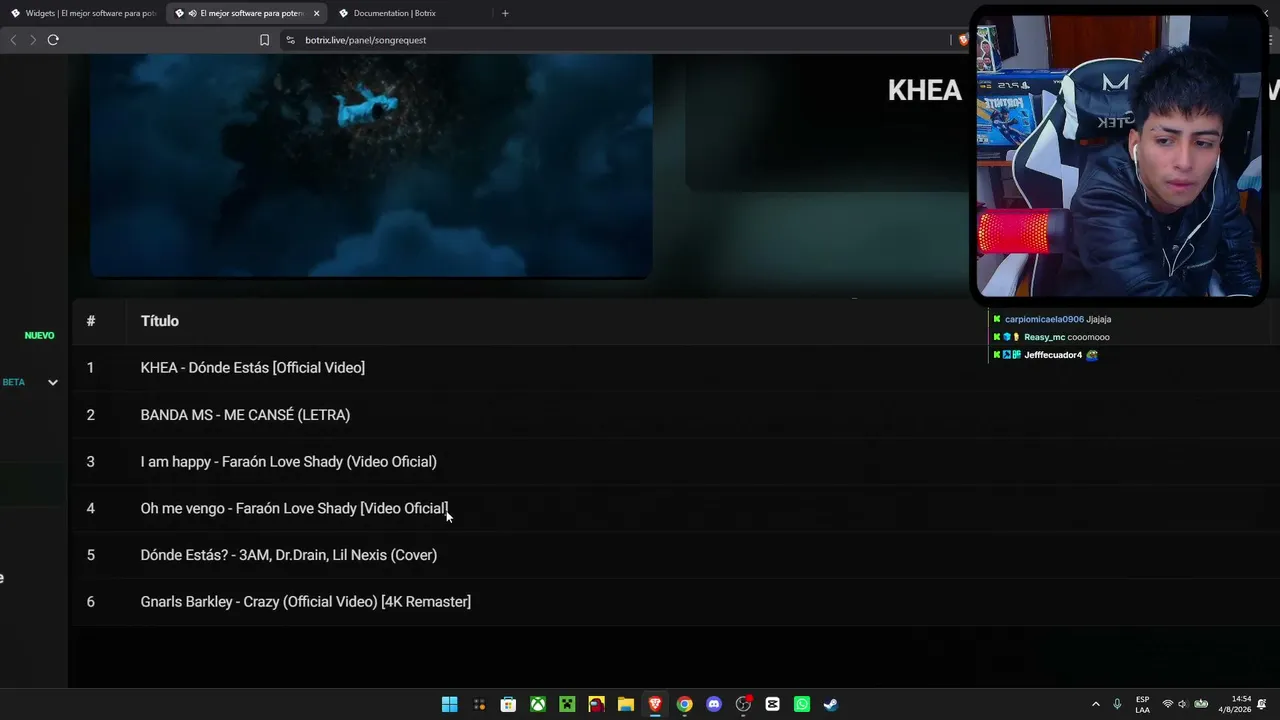Select 'I am happy - Faraón Love Shady'
This screenshot has height=720, width=1280.
tap(289, 462)
